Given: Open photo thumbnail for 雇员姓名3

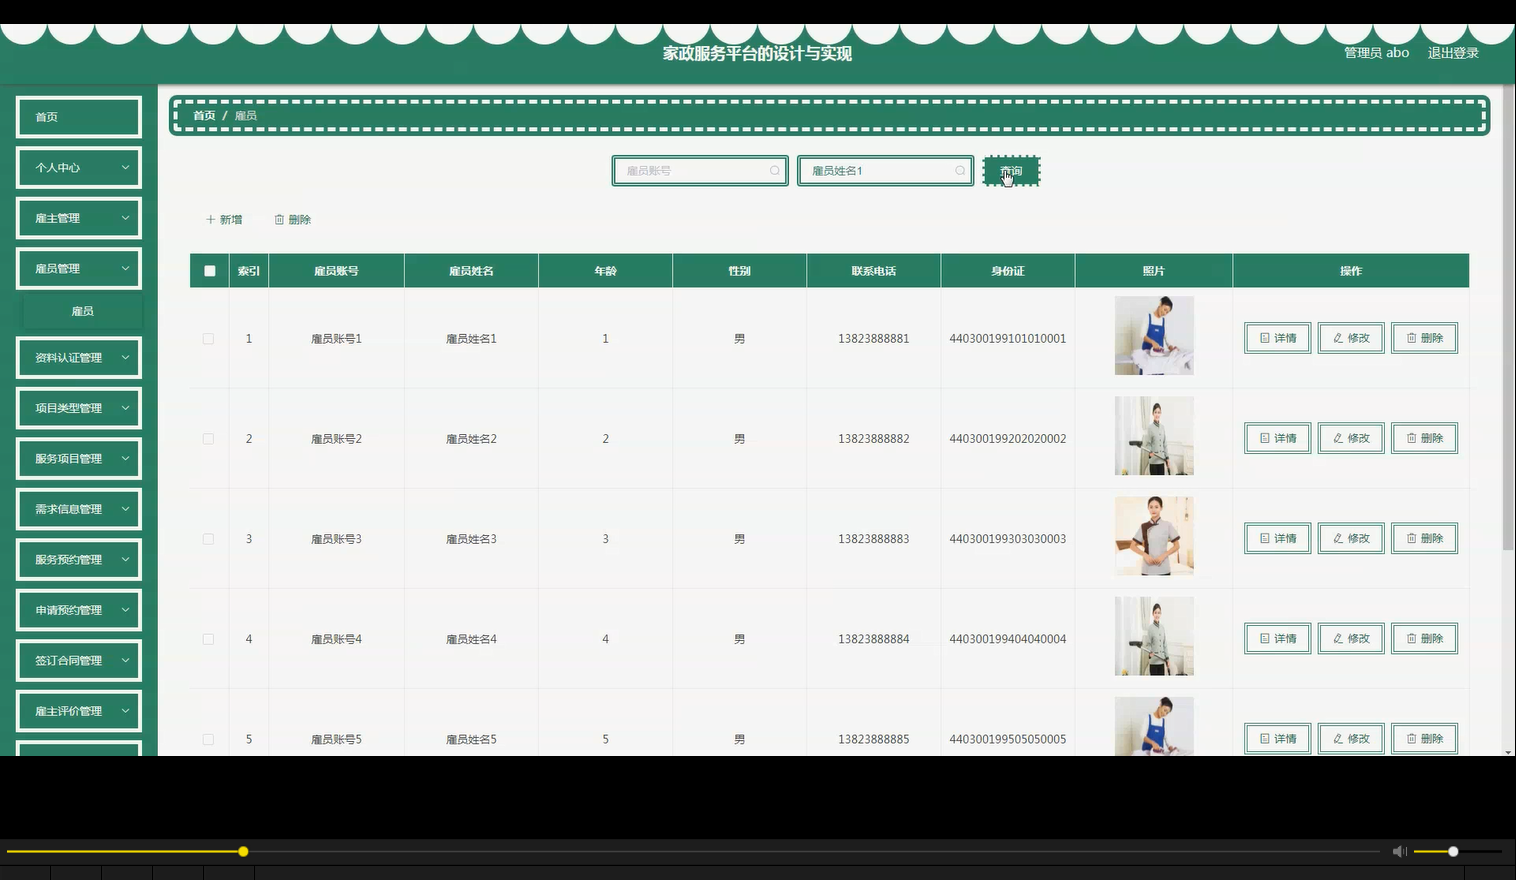Looking at the screenshot, I should pyautogui.click(x=1154, y=536).
